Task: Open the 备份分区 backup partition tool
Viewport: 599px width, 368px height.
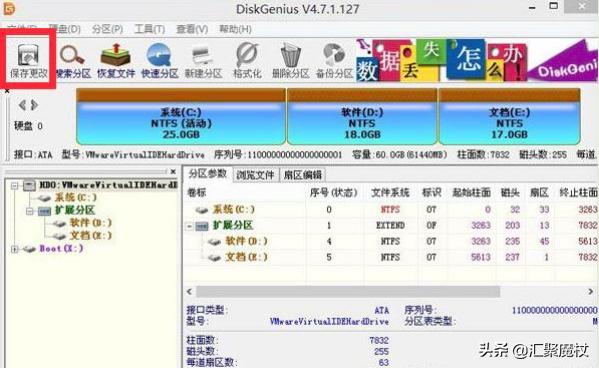Action: 334,60
